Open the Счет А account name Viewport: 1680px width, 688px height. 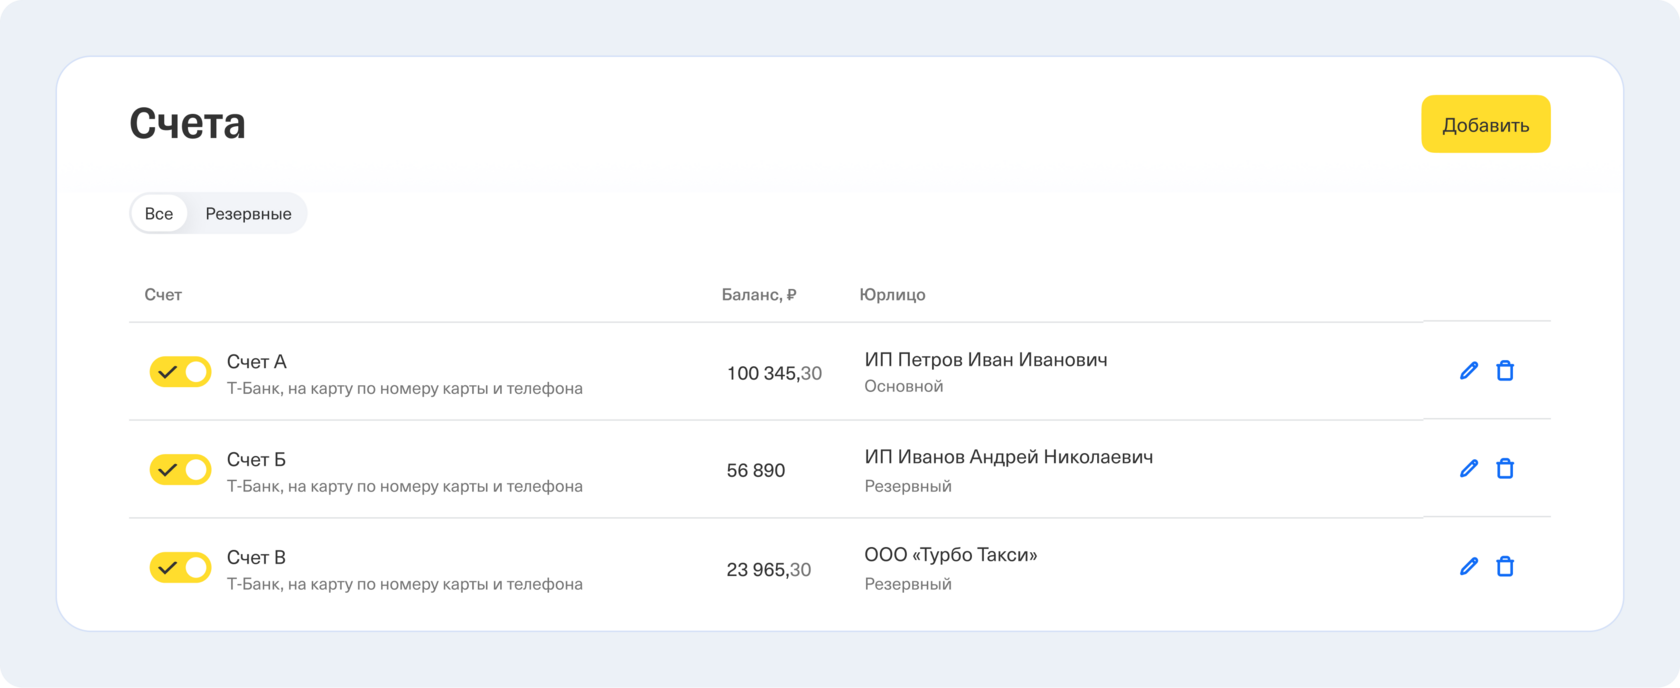point(257,362)
